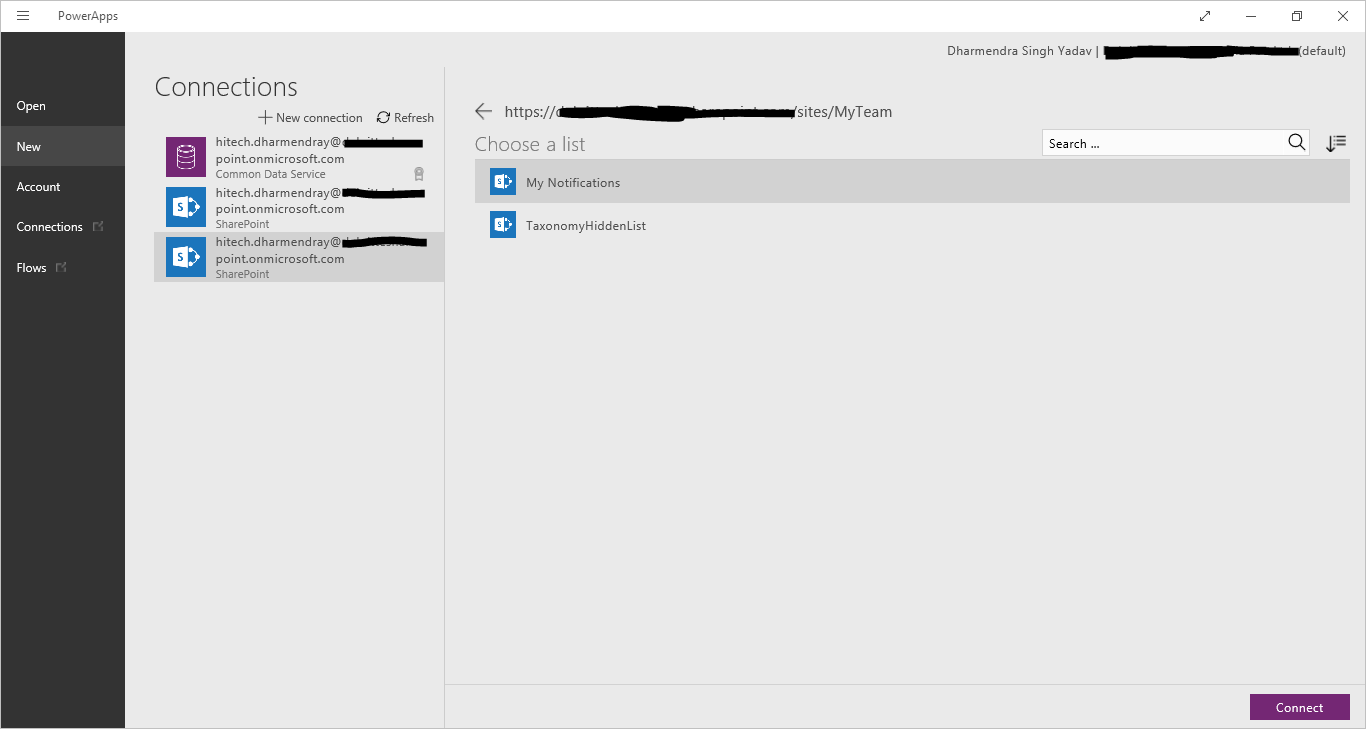The height and width of the screenshot is (729, 1366).
Task: Click the New connection button
Action: pos(310,117)
